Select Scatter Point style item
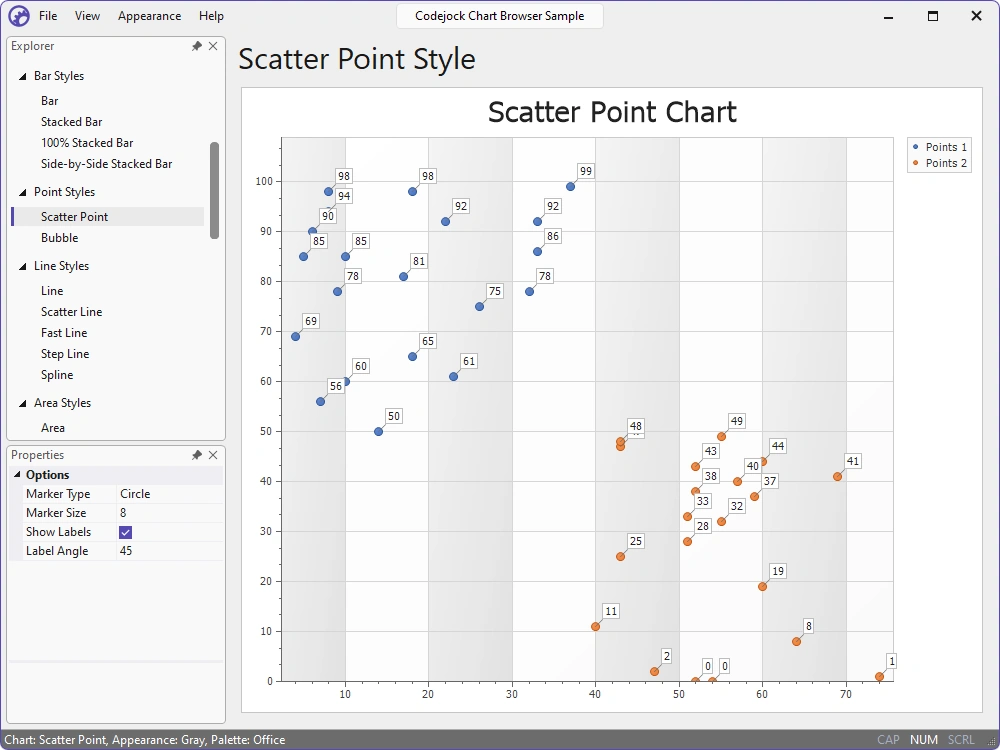 pos(108,217)
